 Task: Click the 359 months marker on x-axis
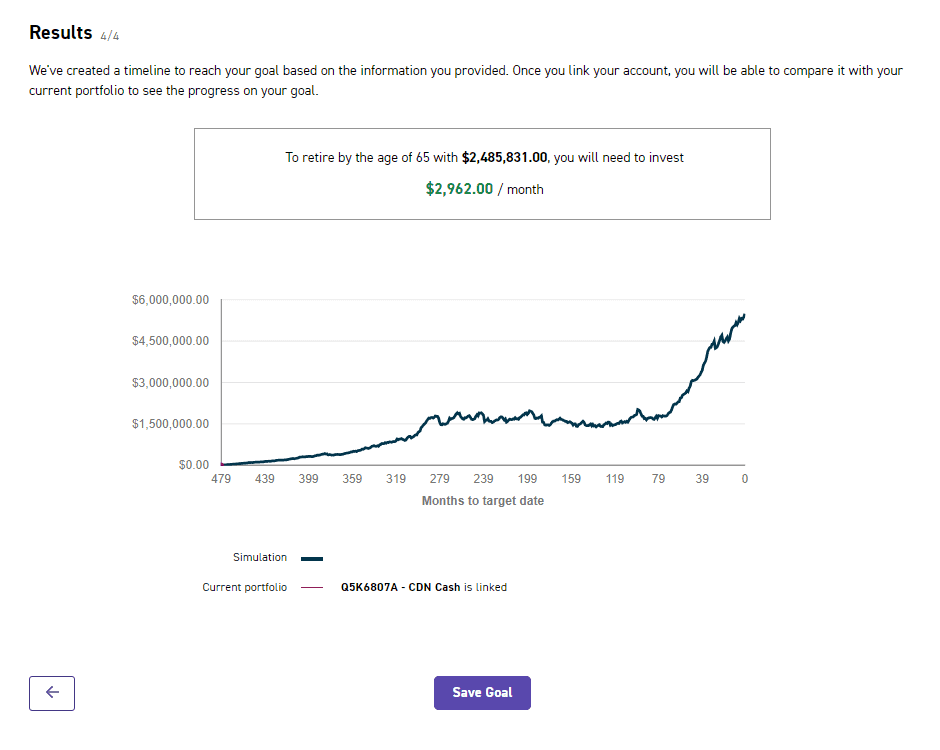coord(352,480)
